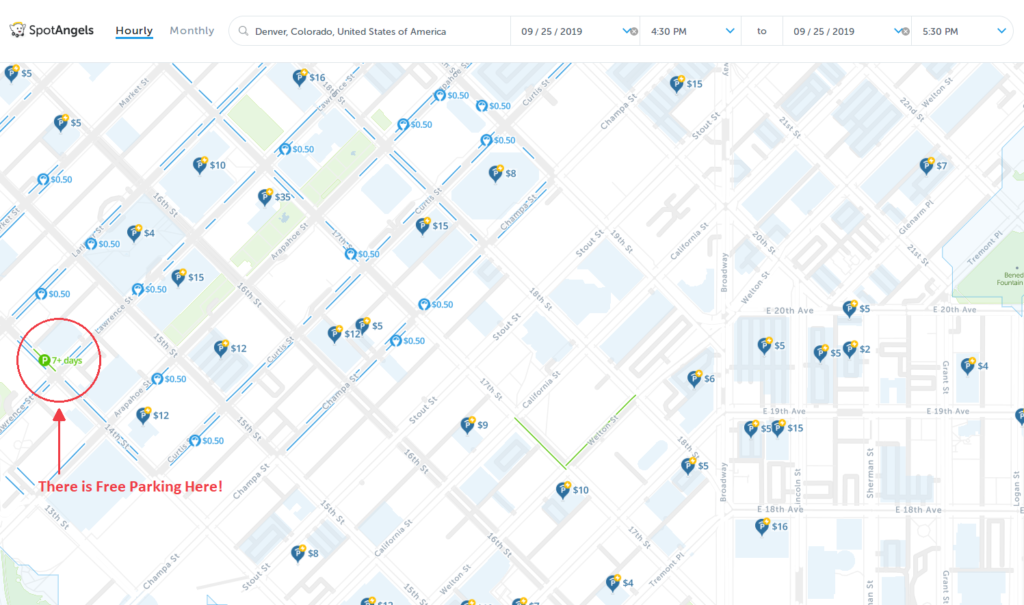Select the $7 parking pin near 22nd St
The image size is (1024, 605).
click(x=926, y=166)
